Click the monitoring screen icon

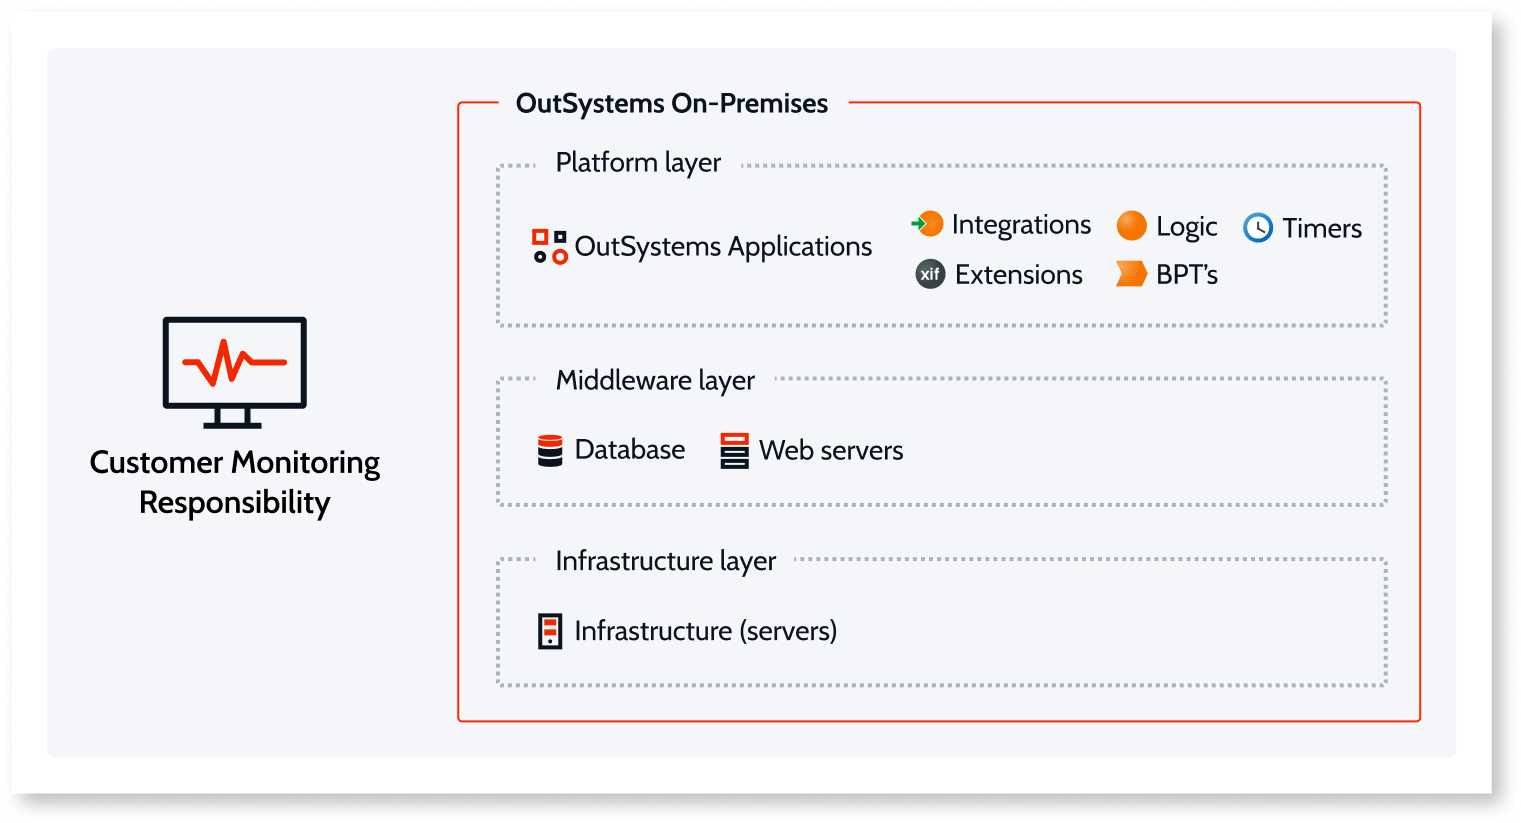pyautogui.click(x=234, y=373)
